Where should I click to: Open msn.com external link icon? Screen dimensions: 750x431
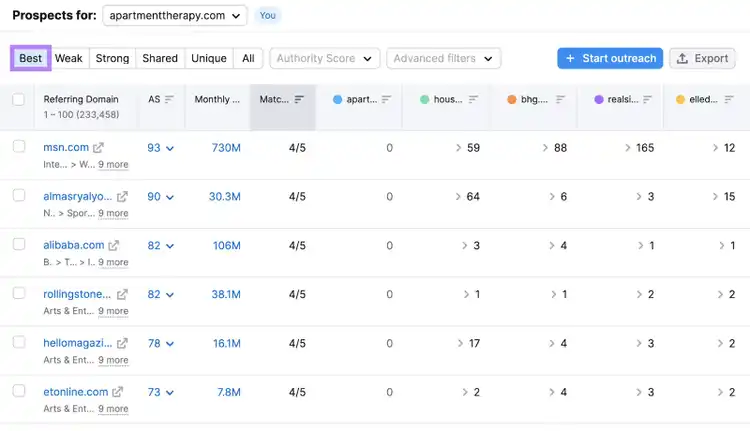[x=98, y=147]
